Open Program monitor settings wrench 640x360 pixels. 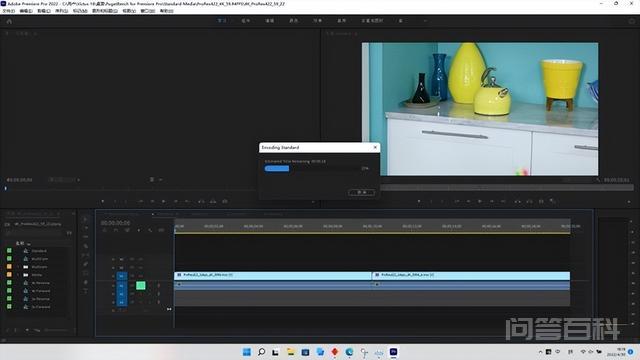pos(598,180)
